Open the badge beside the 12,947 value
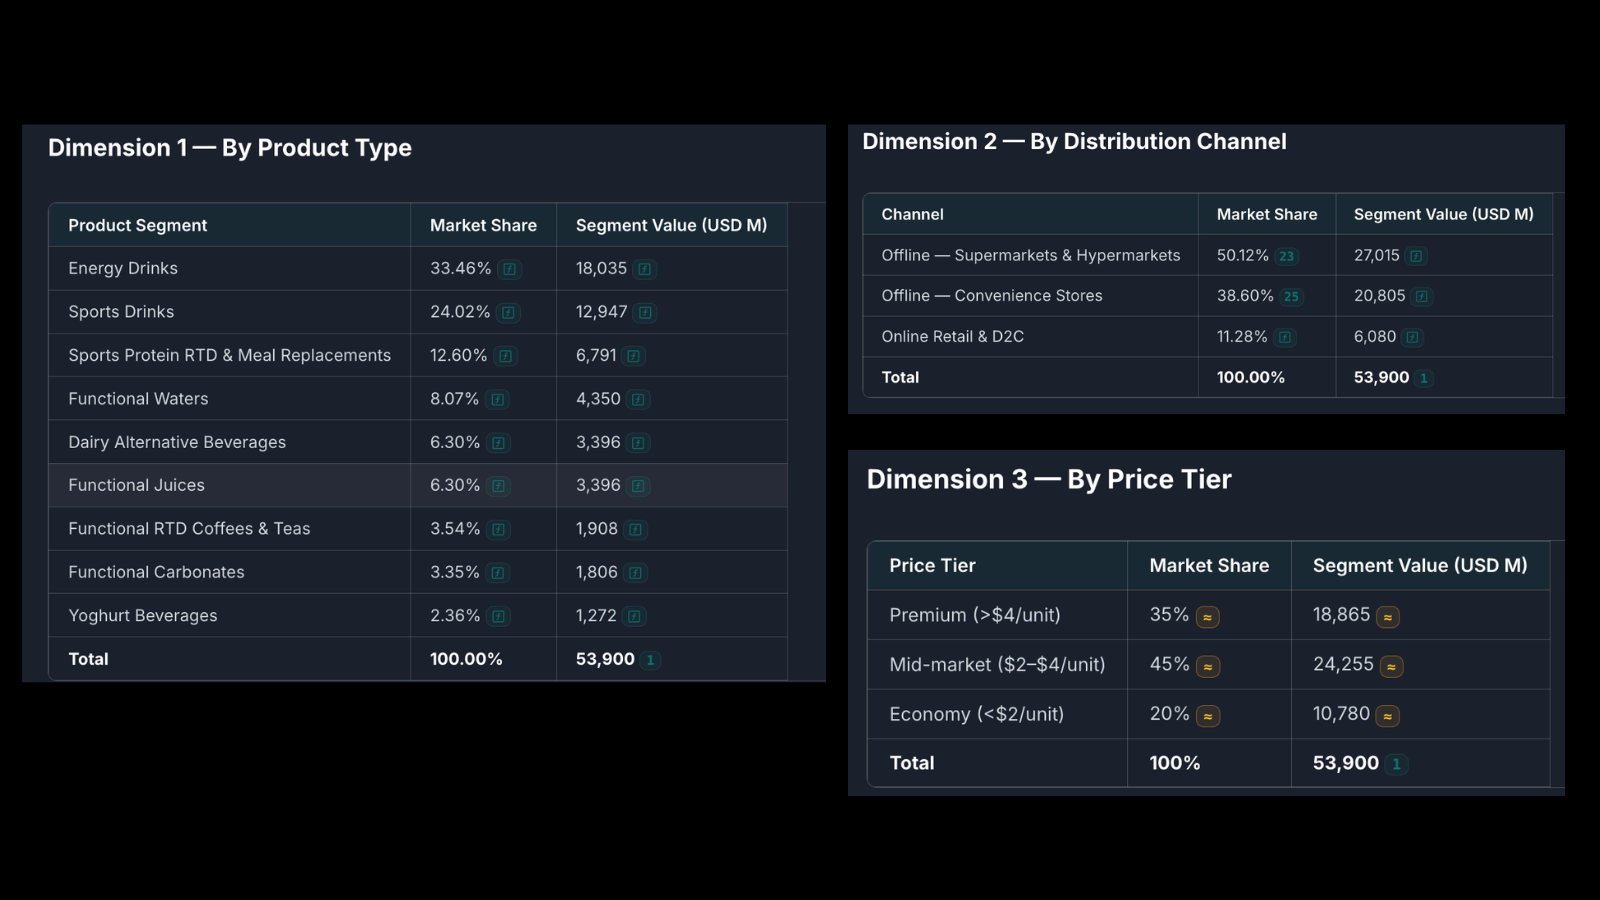 tap(645, 313)
